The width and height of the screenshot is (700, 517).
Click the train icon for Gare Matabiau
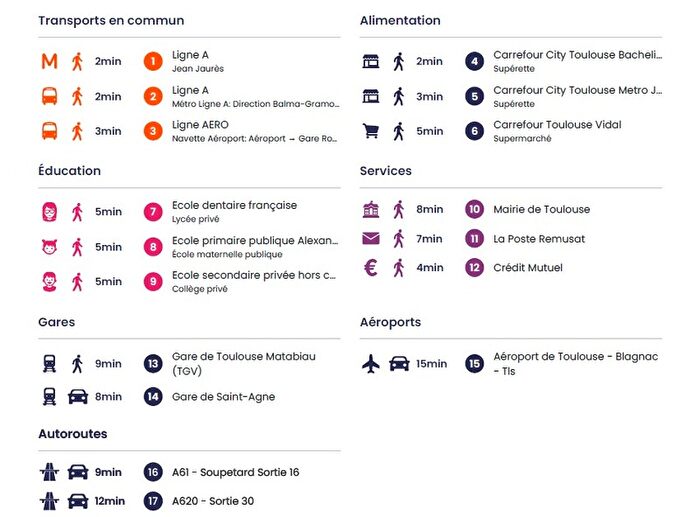pos(49,364)
